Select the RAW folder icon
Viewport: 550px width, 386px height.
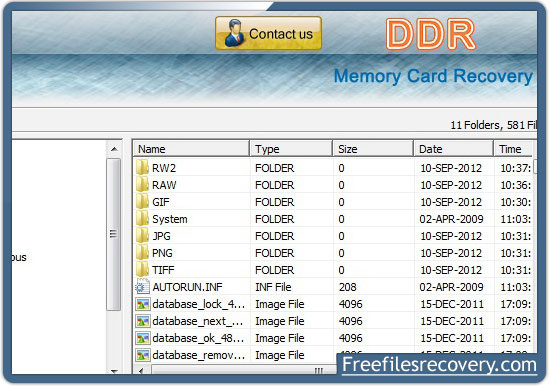142,185
